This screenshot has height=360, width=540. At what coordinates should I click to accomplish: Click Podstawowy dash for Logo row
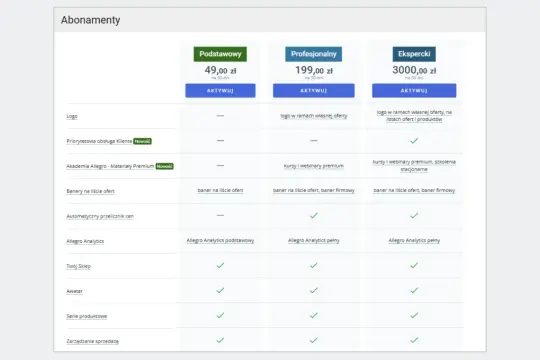[220, 116]
